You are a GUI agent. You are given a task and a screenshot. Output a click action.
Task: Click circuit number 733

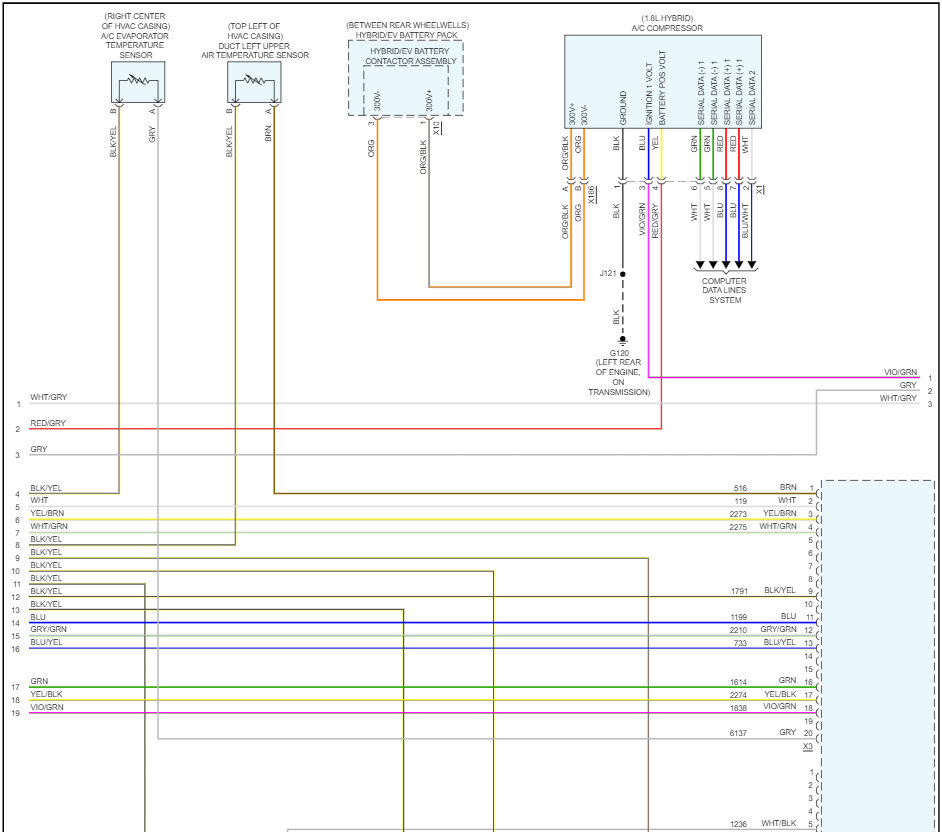click(x=740, y=643)
